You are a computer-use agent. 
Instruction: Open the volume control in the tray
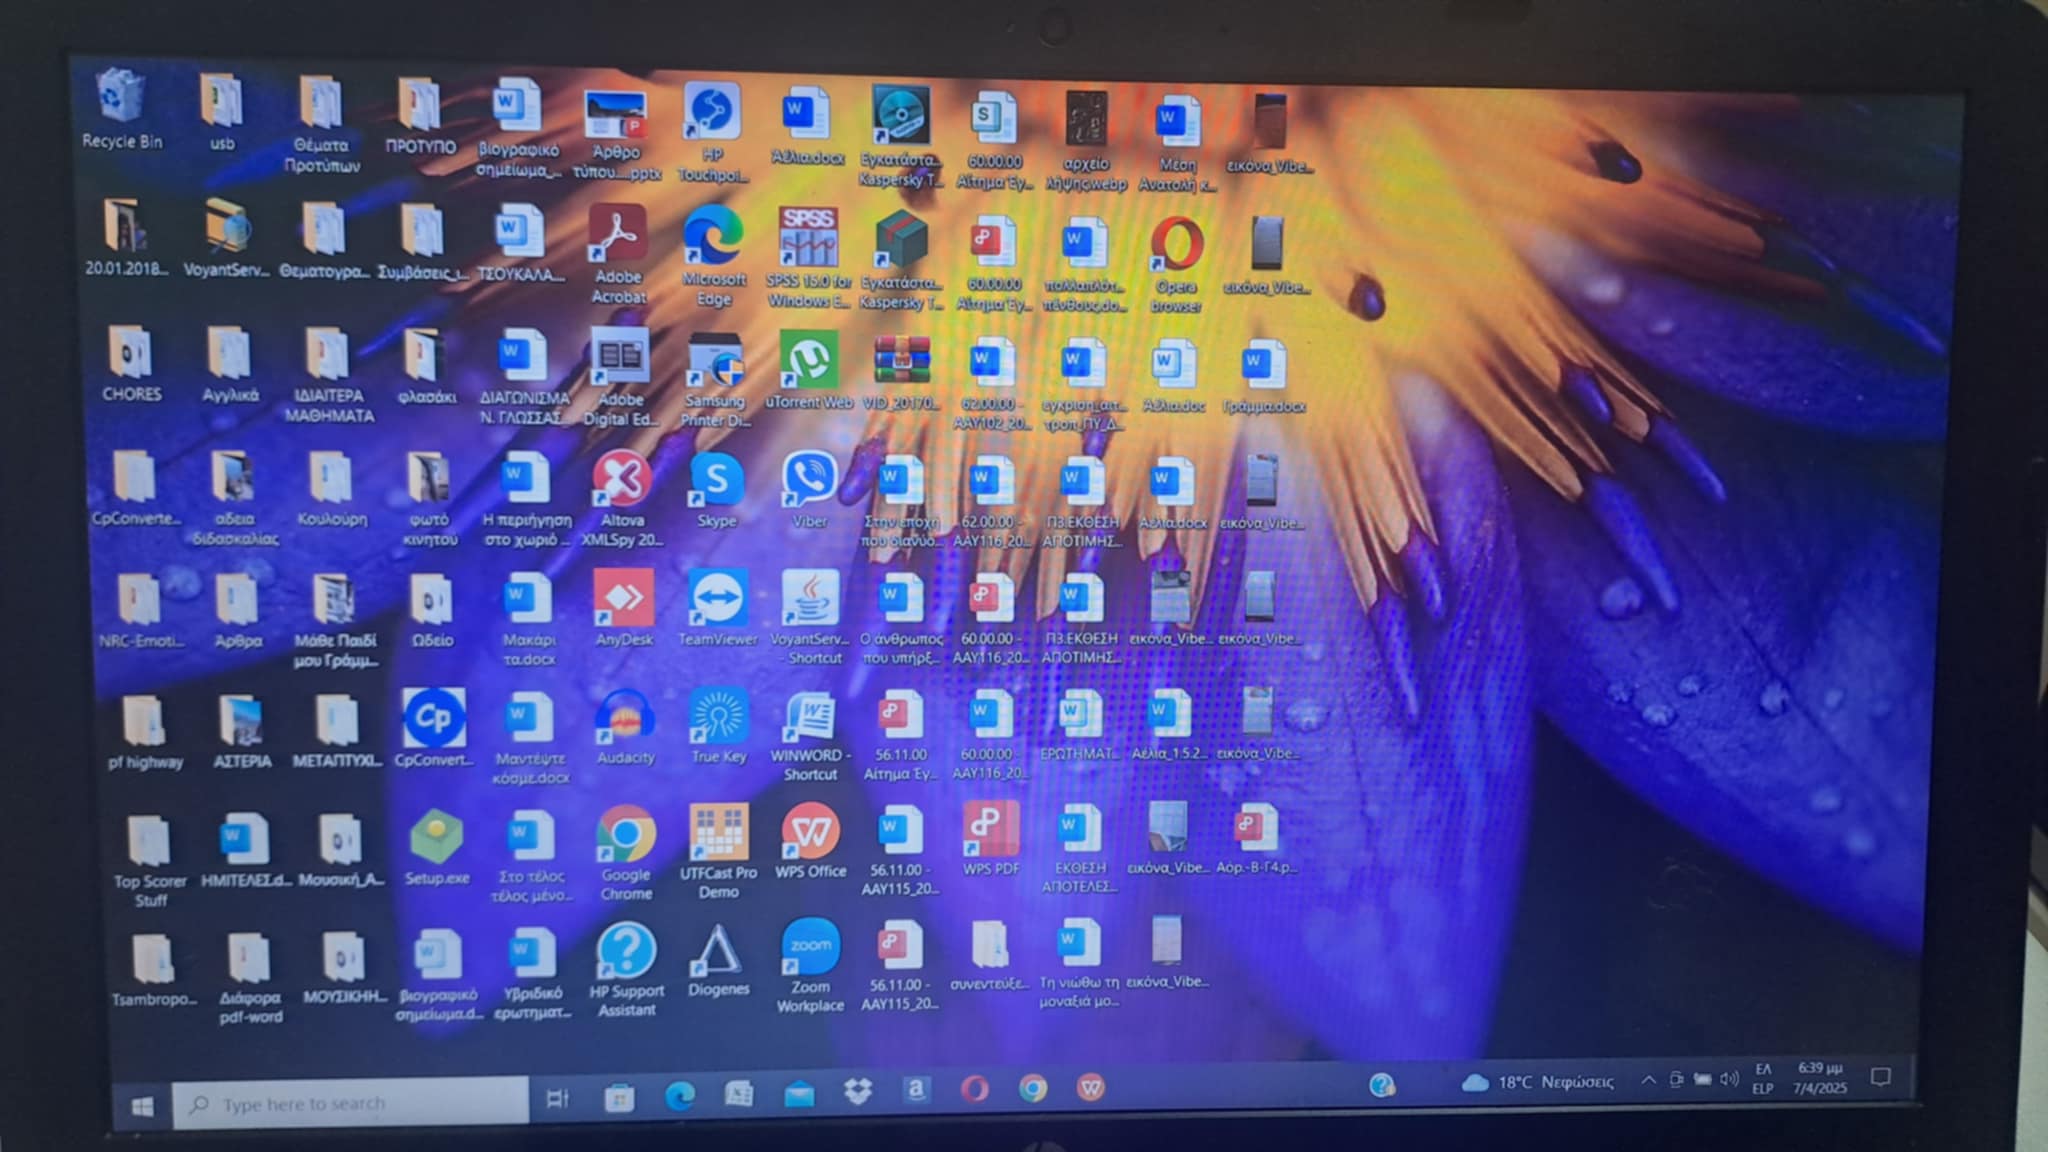tap(1730, 1079)
